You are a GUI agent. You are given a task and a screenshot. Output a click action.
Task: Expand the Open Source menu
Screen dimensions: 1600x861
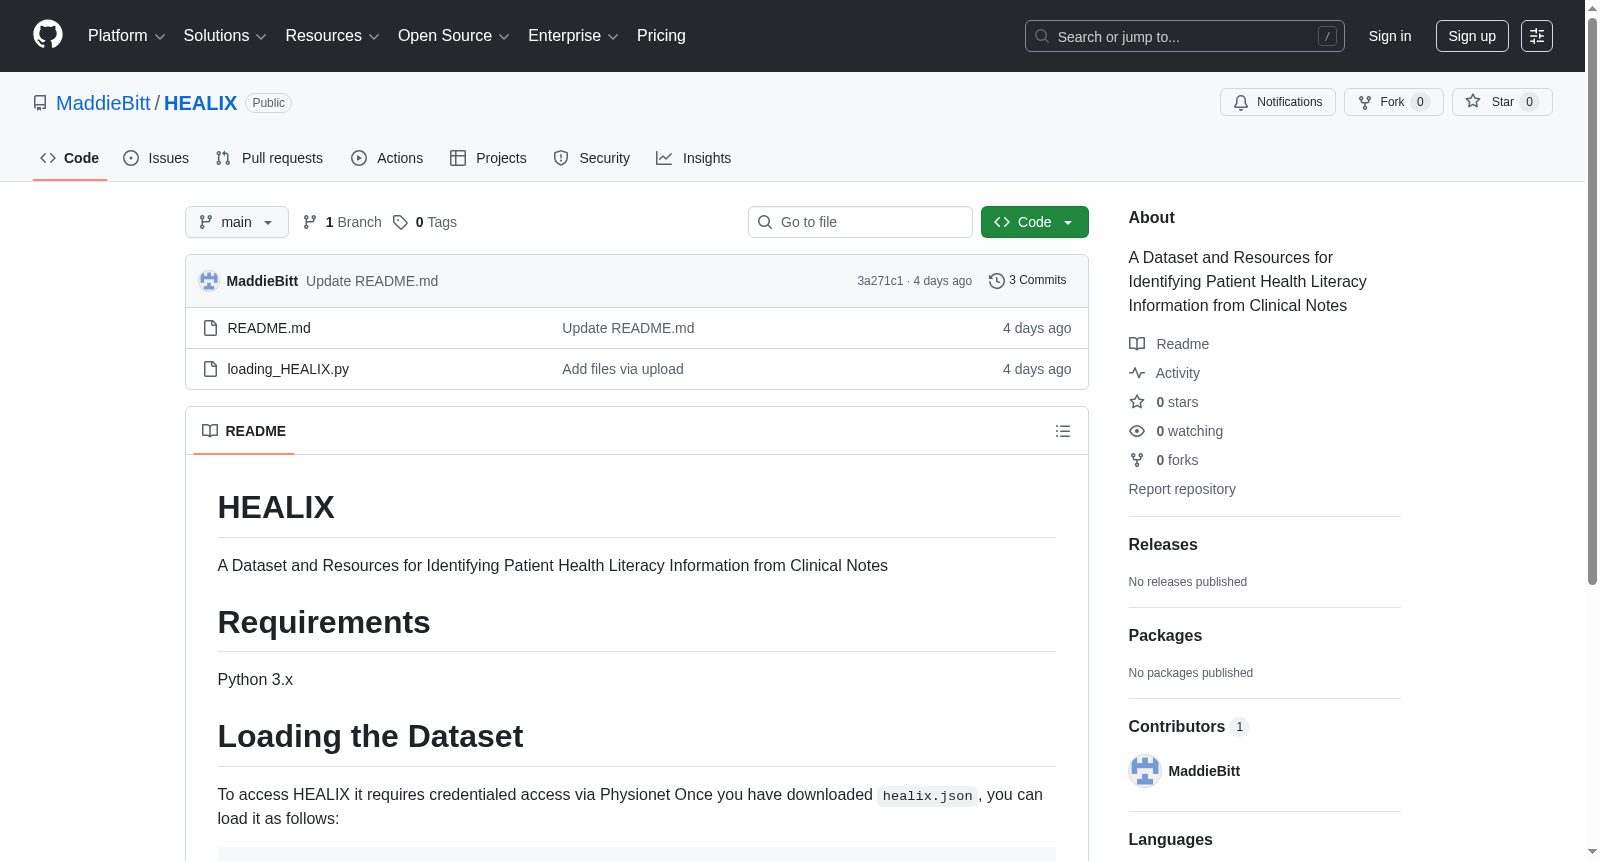(453, 36)
